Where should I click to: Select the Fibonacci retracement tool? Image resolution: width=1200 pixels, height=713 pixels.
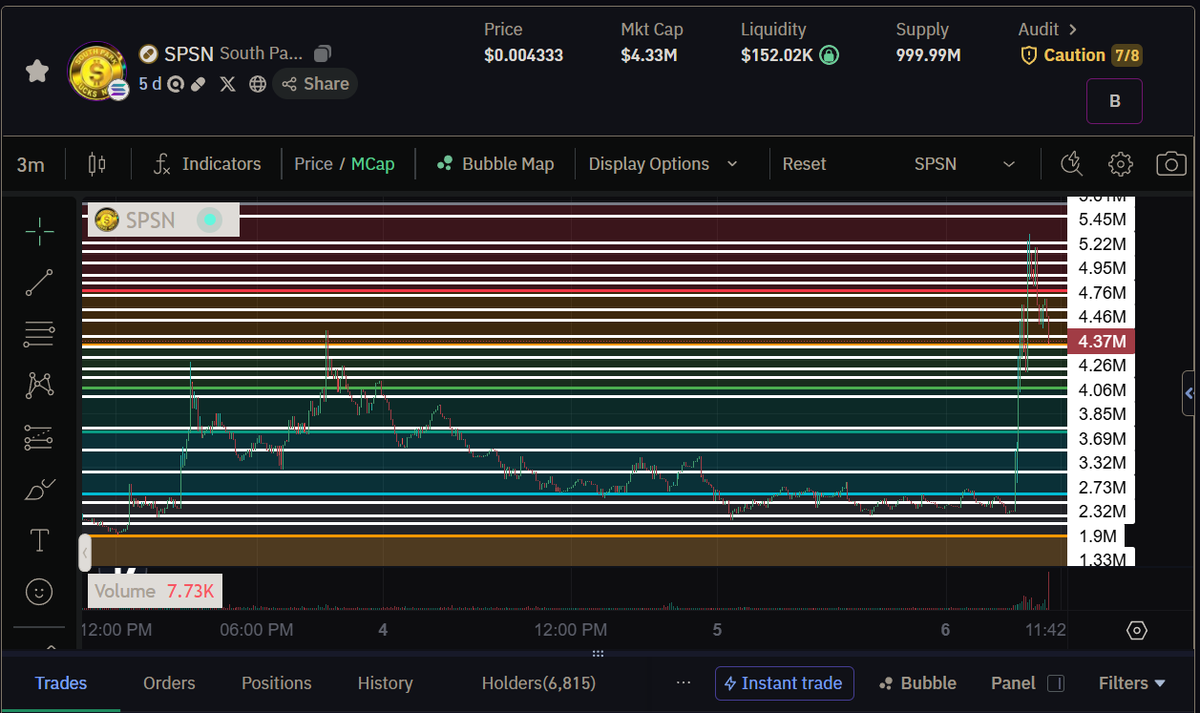(x=39, y=334)
